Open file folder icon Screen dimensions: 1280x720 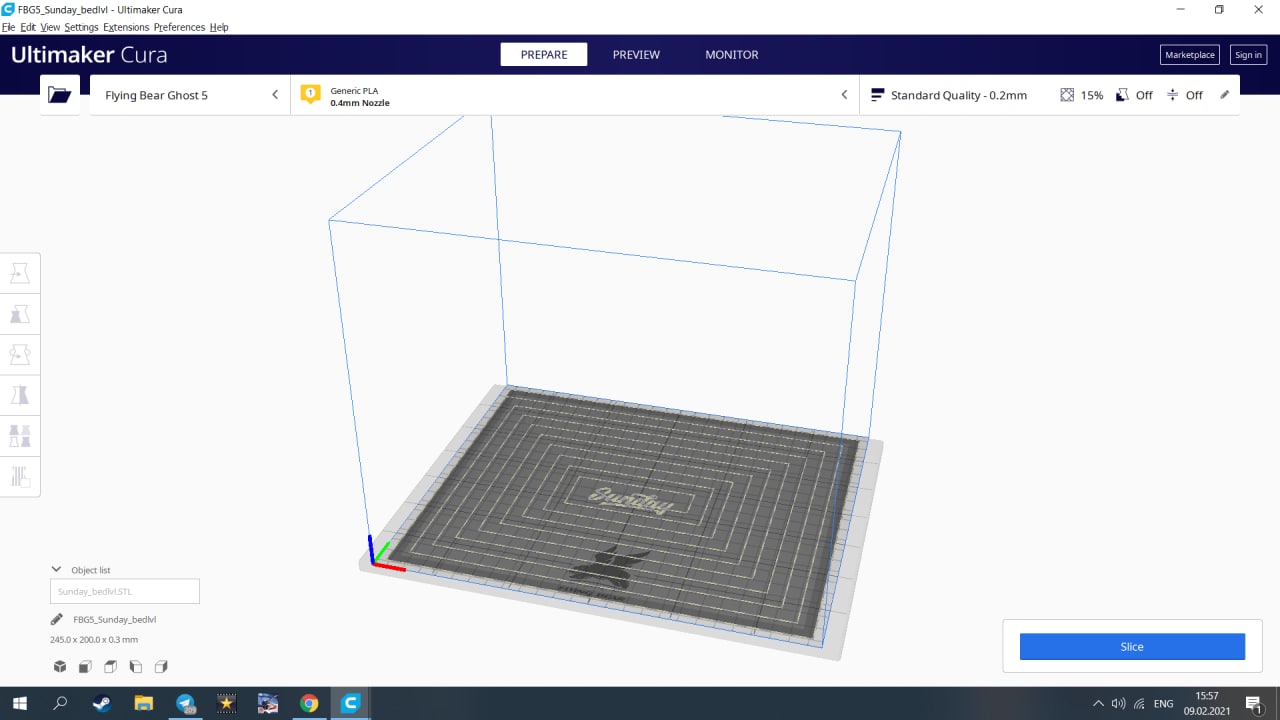tap(60, 95)
